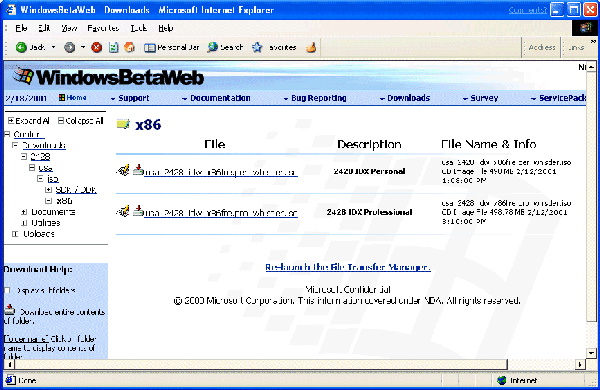
Task: Click the Comments link in title bar
Action: click(528, 10)
